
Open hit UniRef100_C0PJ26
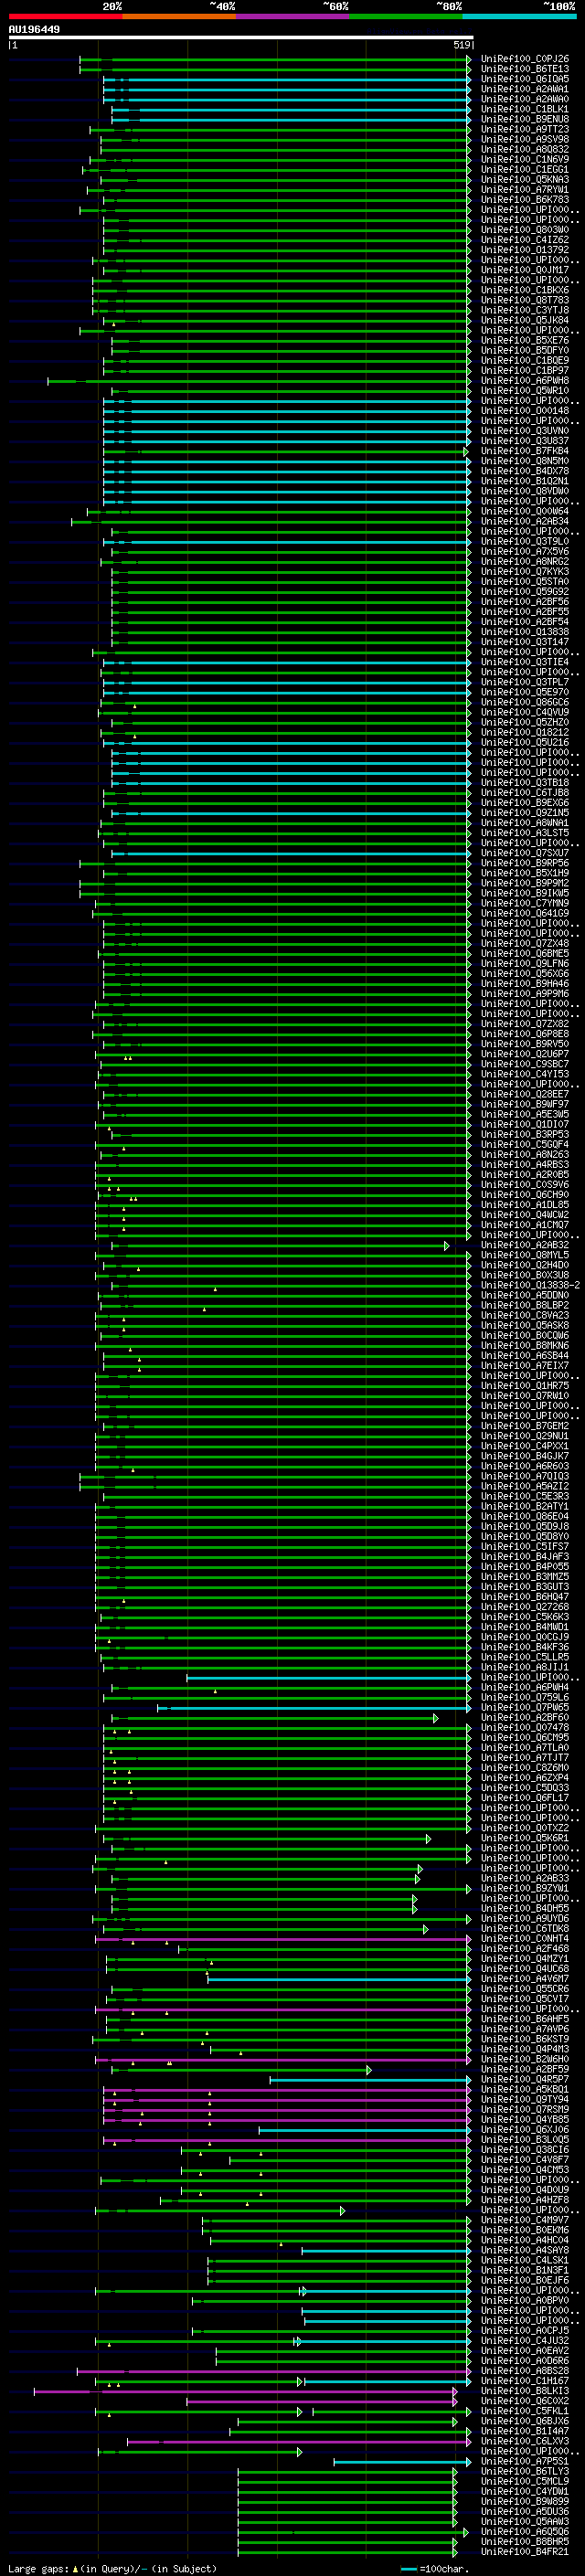pos(524,59)
